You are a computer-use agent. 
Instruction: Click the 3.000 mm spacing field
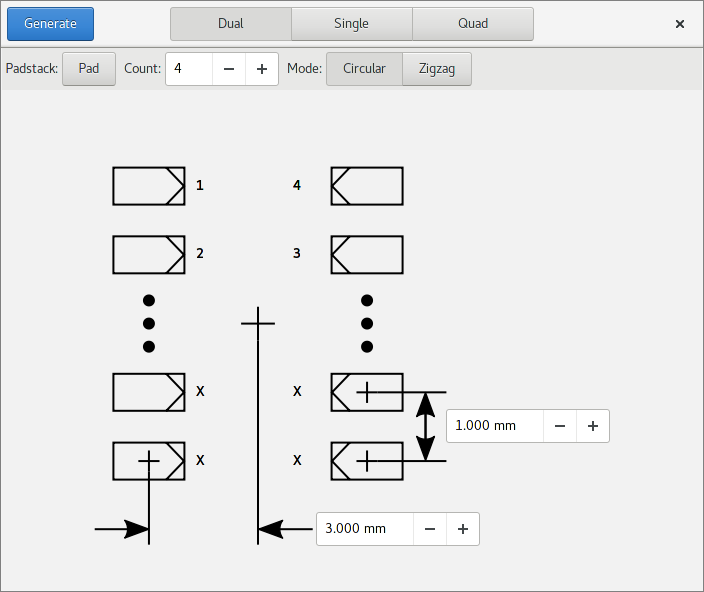pos(365,529)
